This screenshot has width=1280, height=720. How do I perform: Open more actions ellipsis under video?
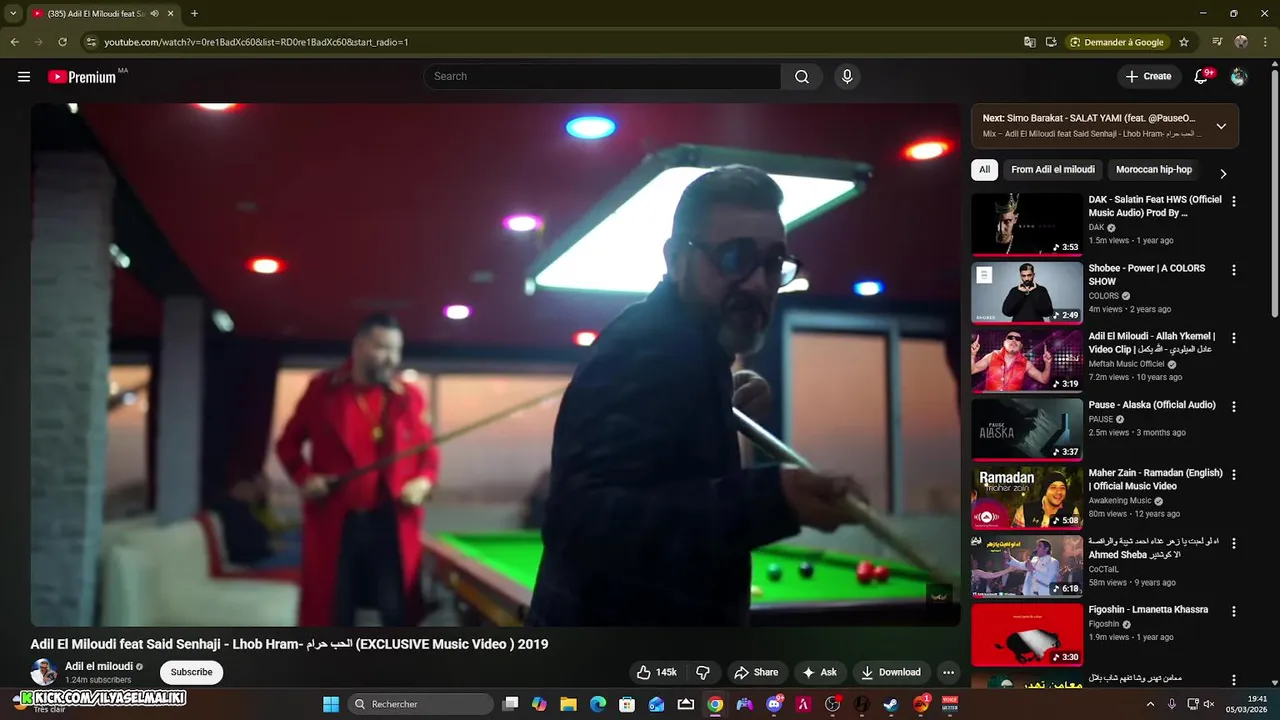coord(948,673)
